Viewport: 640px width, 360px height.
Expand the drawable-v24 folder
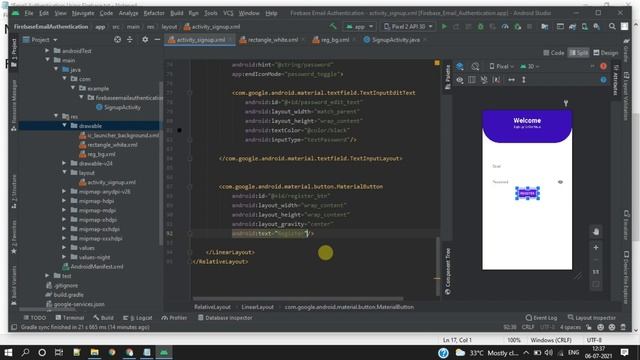coord(64,163)
